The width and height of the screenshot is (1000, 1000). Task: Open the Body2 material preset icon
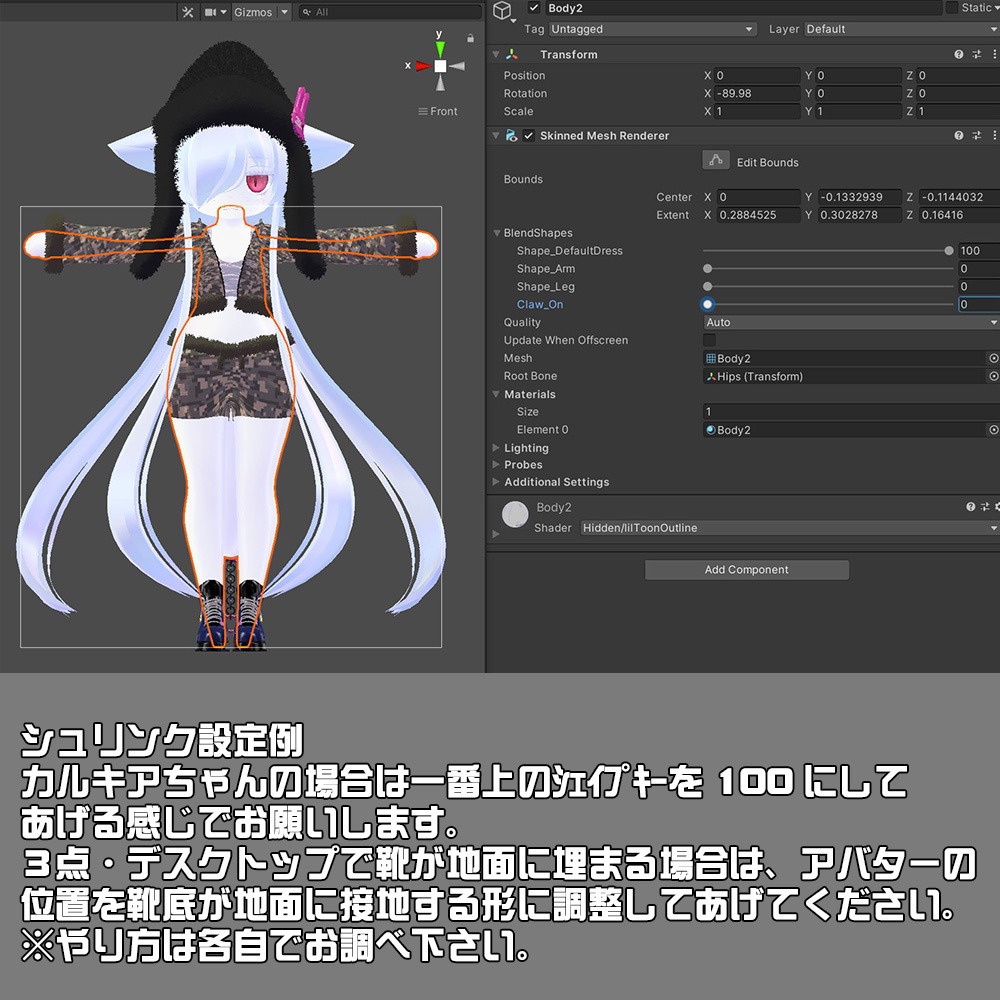click(985, 507)
